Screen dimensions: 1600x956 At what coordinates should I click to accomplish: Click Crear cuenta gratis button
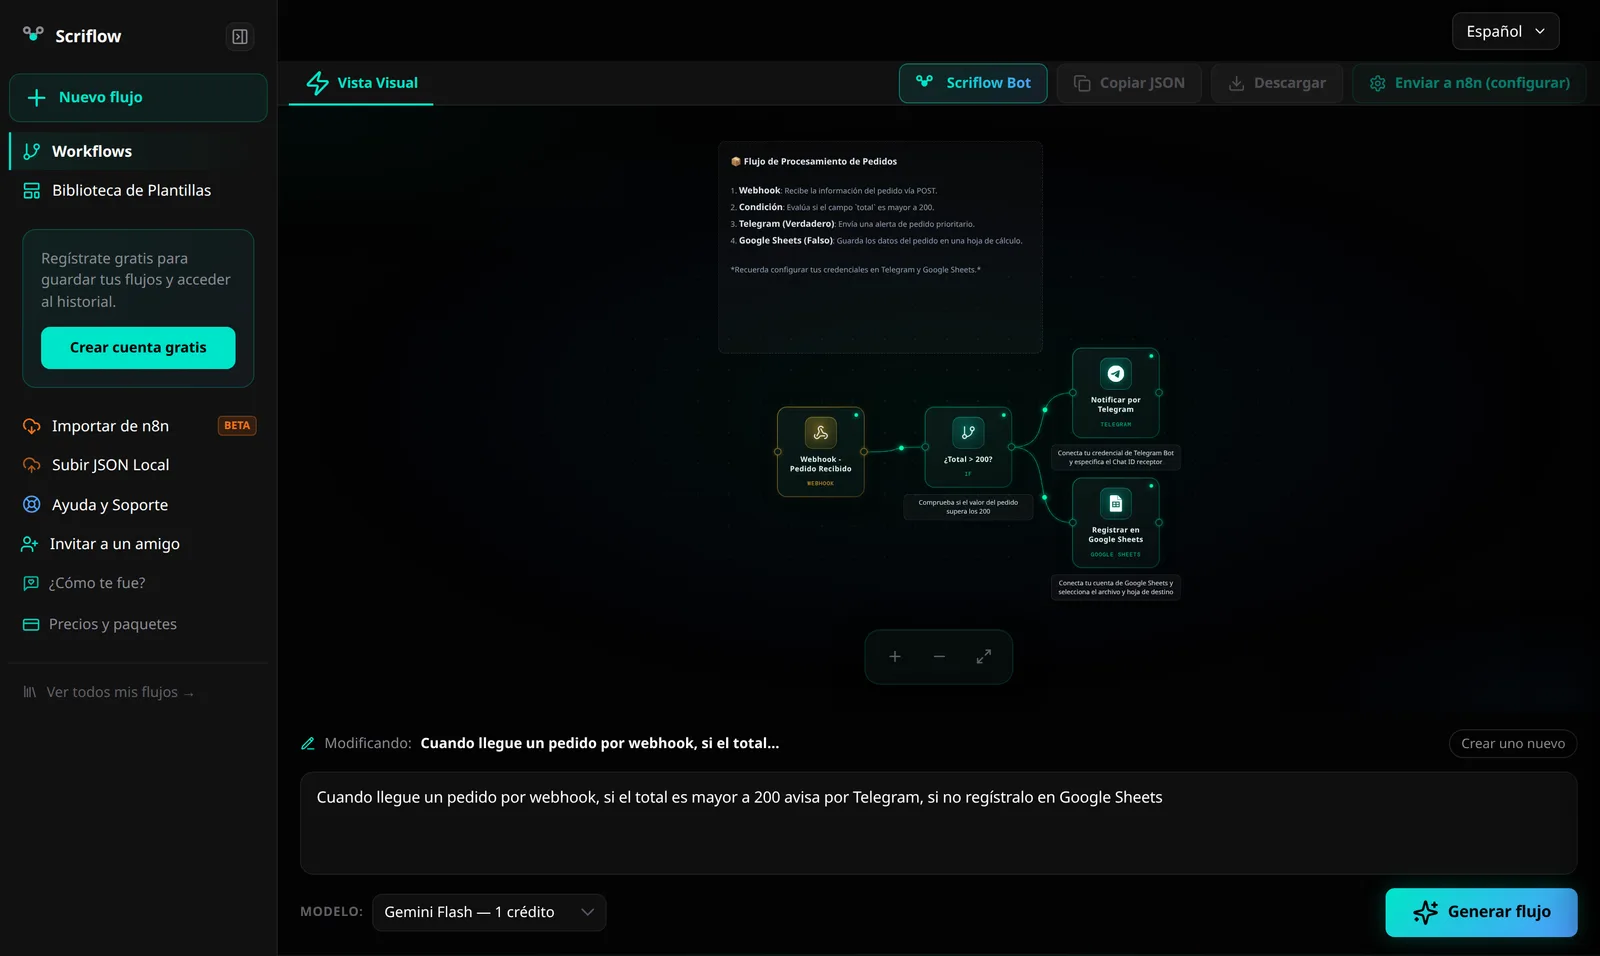[138, 348]
